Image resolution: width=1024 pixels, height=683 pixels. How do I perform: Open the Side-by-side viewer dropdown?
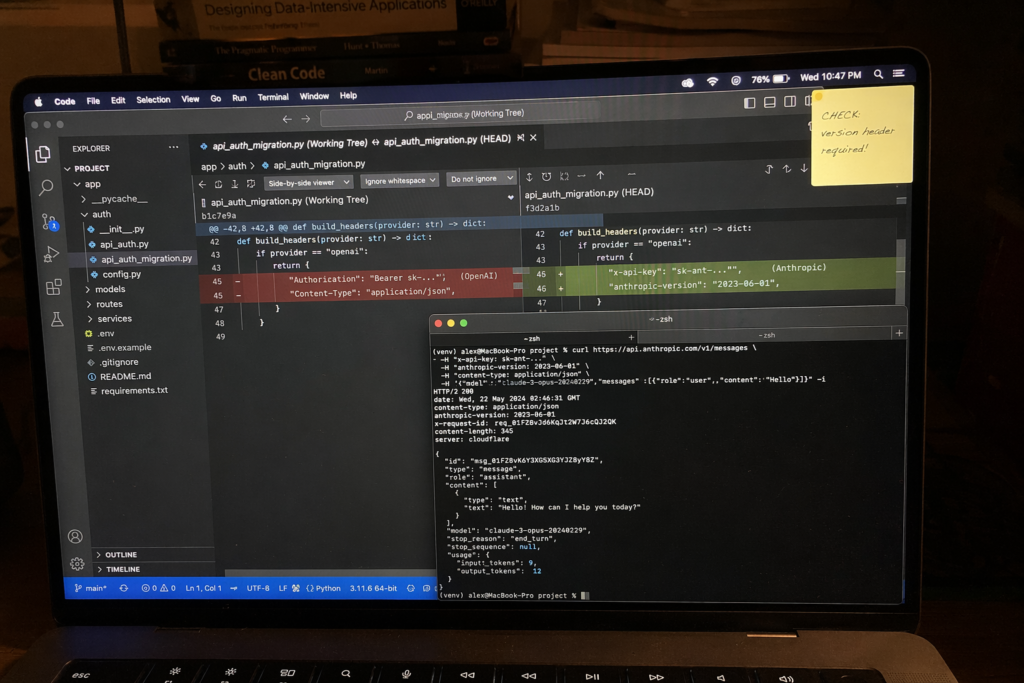[x=308, y=183]
